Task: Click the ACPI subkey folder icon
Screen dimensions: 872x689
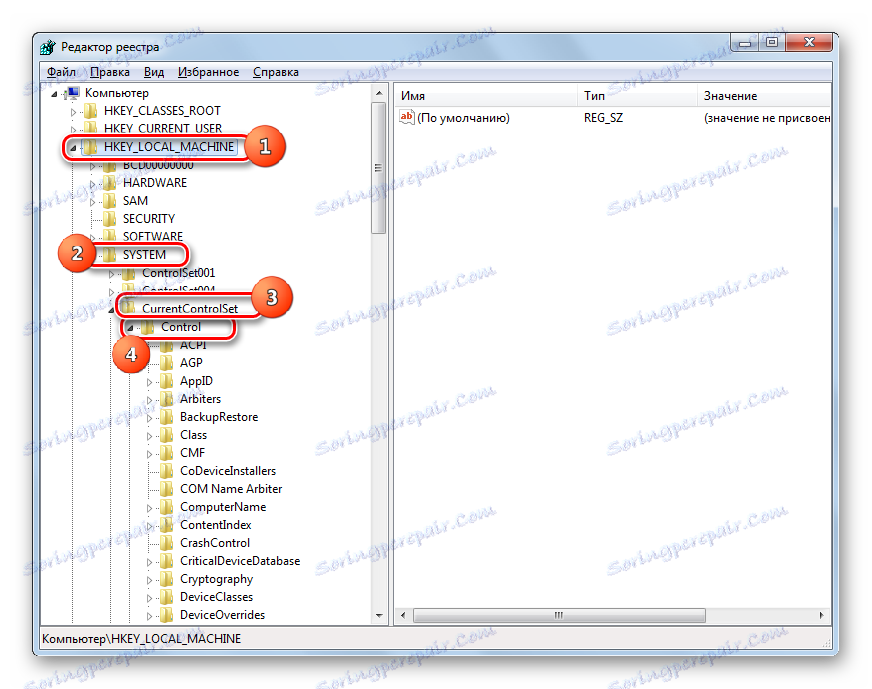Action: (165, 344)
